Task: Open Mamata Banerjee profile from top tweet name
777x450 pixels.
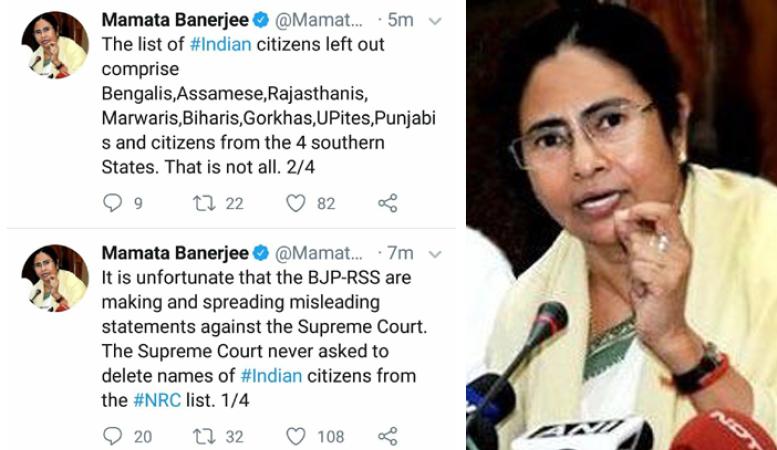Action: click(x=175, y=20)
